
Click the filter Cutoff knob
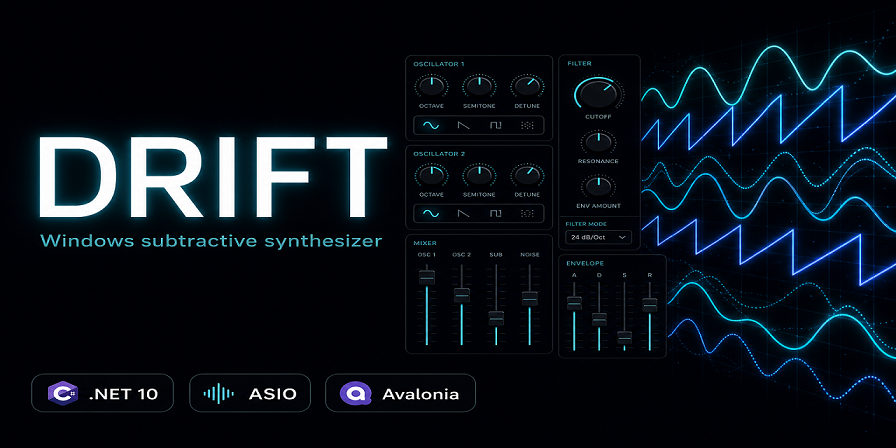coord(598,94)
